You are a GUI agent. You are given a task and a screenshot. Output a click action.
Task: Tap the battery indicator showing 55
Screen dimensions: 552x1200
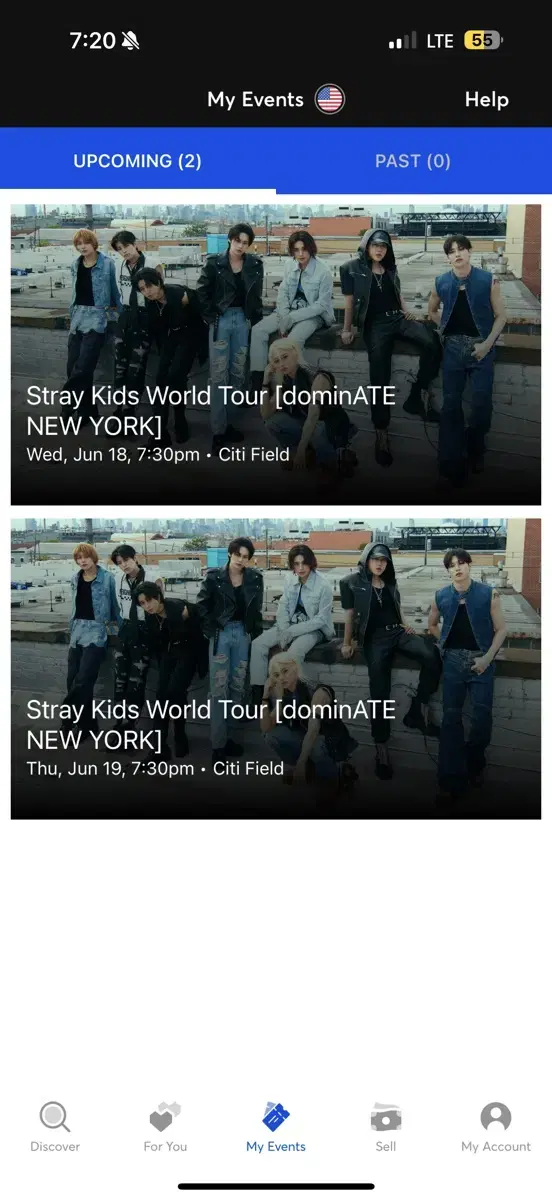484,41
